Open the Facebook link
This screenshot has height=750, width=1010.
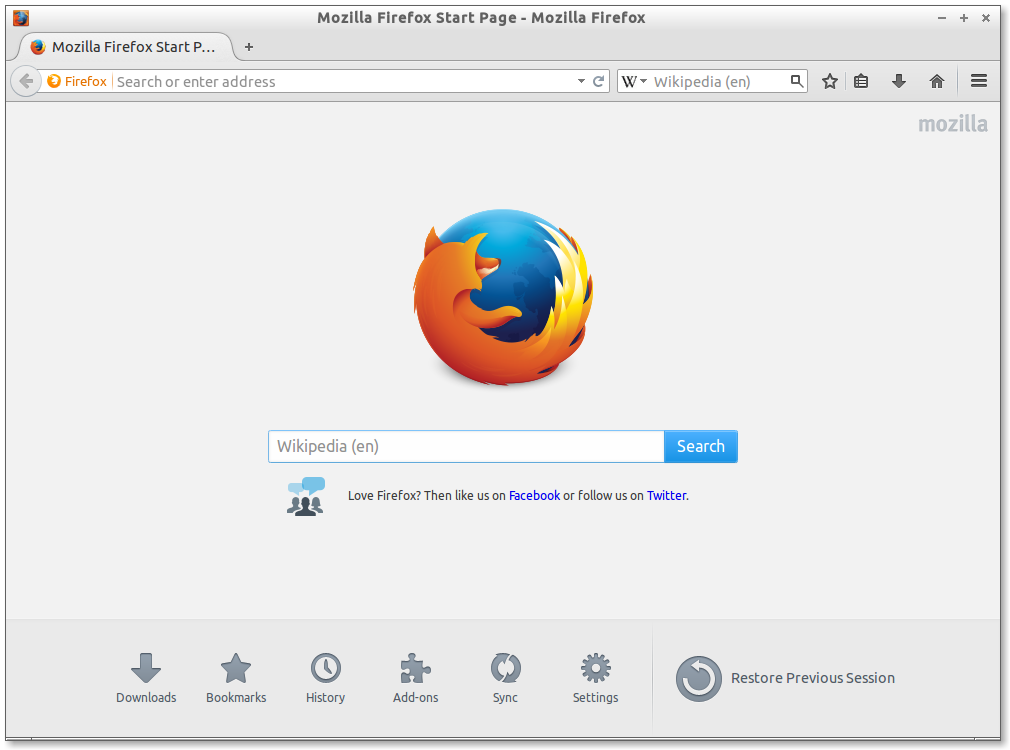point(534,495)
